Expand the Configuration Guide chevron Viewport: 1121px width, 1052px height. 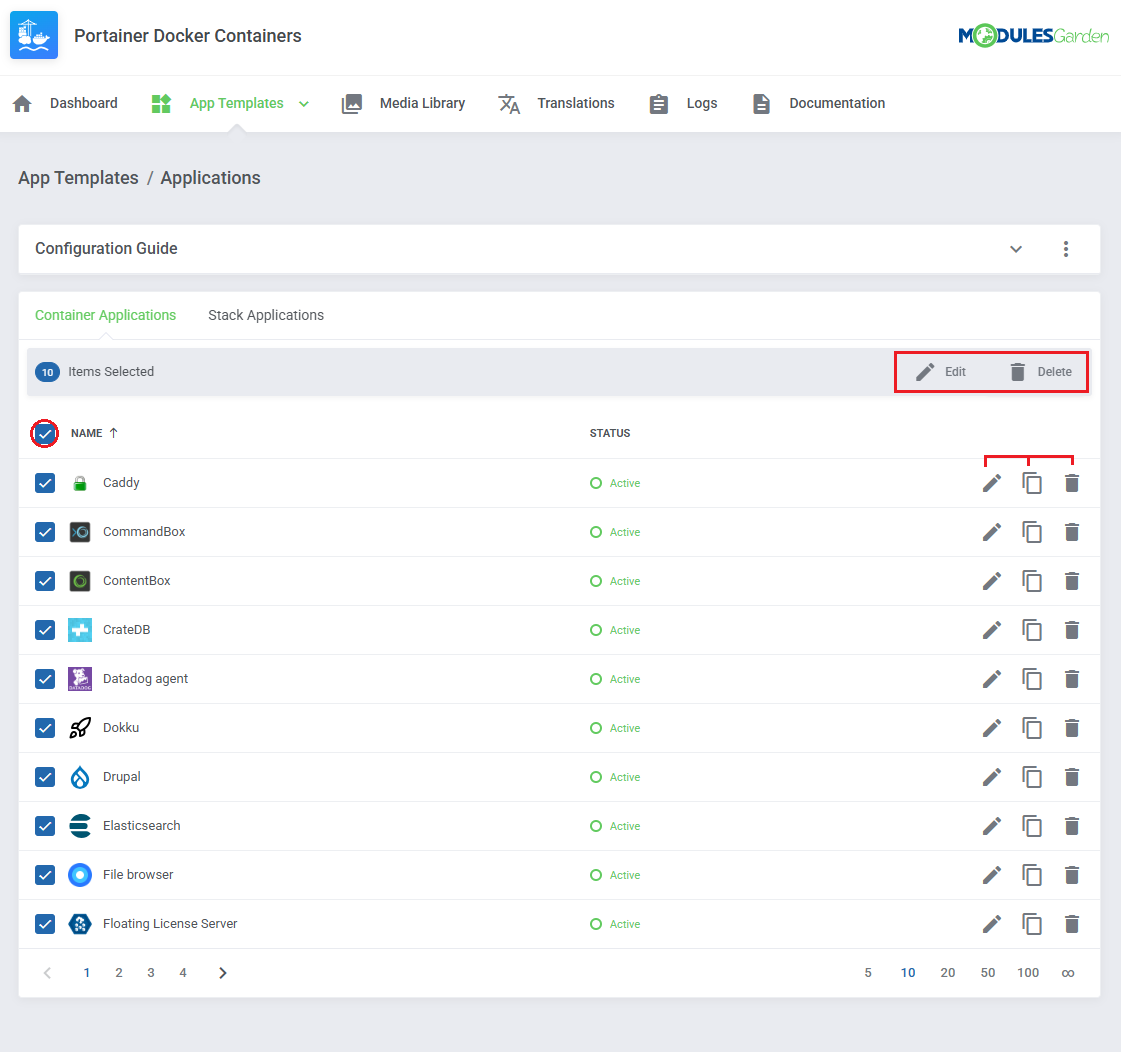[1016, 249]
